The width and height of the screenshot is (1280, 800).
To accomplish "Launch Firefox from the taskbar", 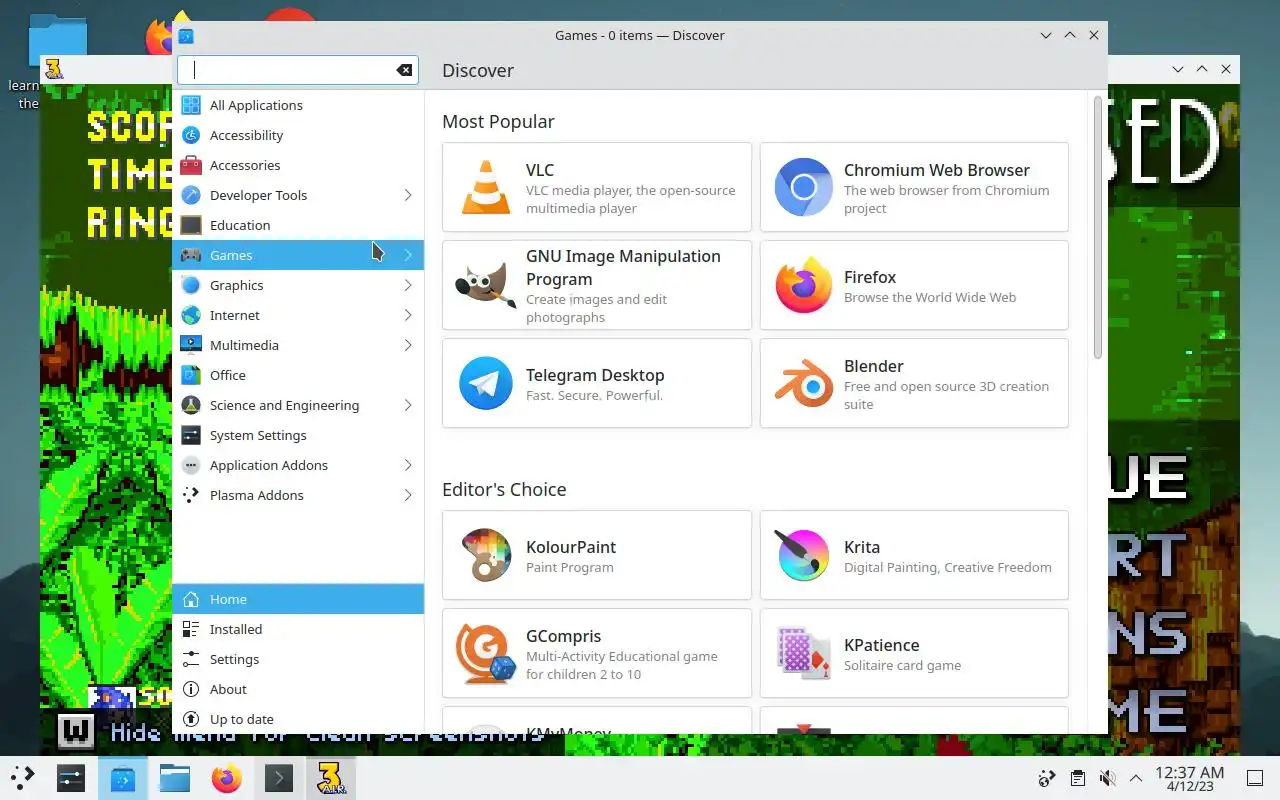I will coord(227,778).
